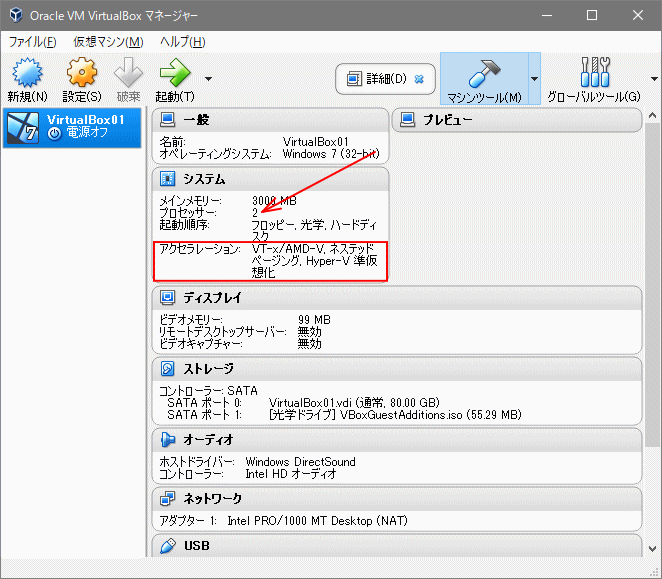Click the 詳細(D) details button
The image size is (662, 579).
coord(385,79)
